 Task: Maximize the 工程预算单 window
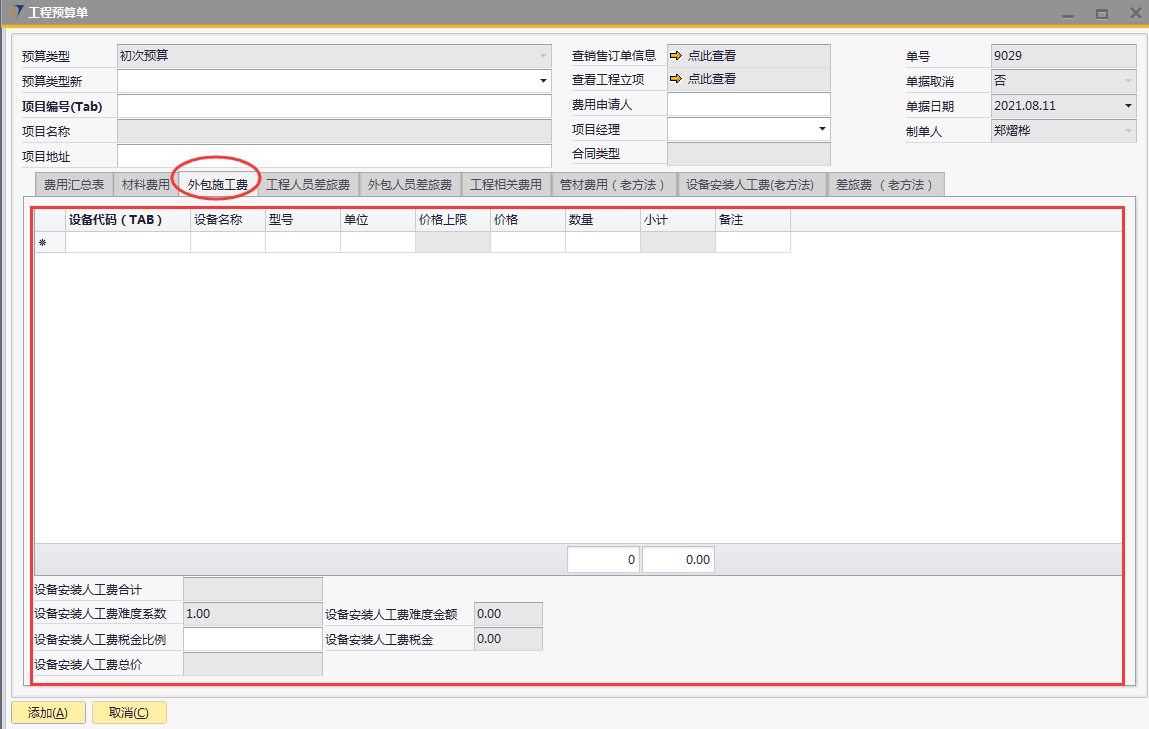click(x=1101, y=14)
